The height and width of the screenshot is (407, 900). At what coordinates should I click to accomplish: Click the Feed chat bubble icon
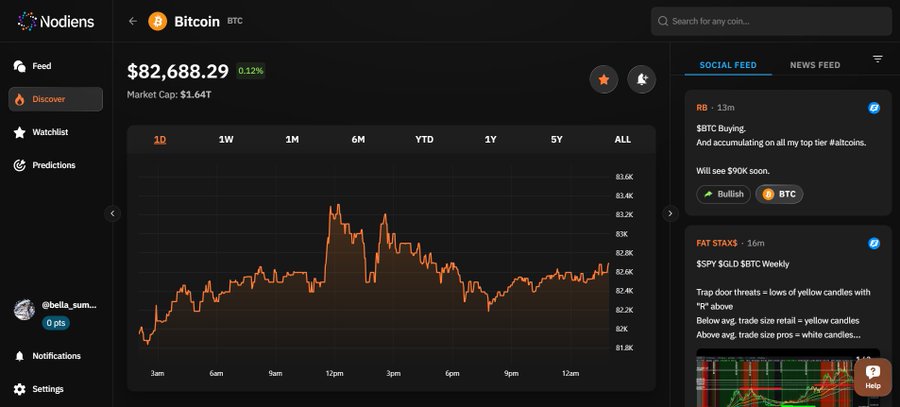click(x=20, y=66)
